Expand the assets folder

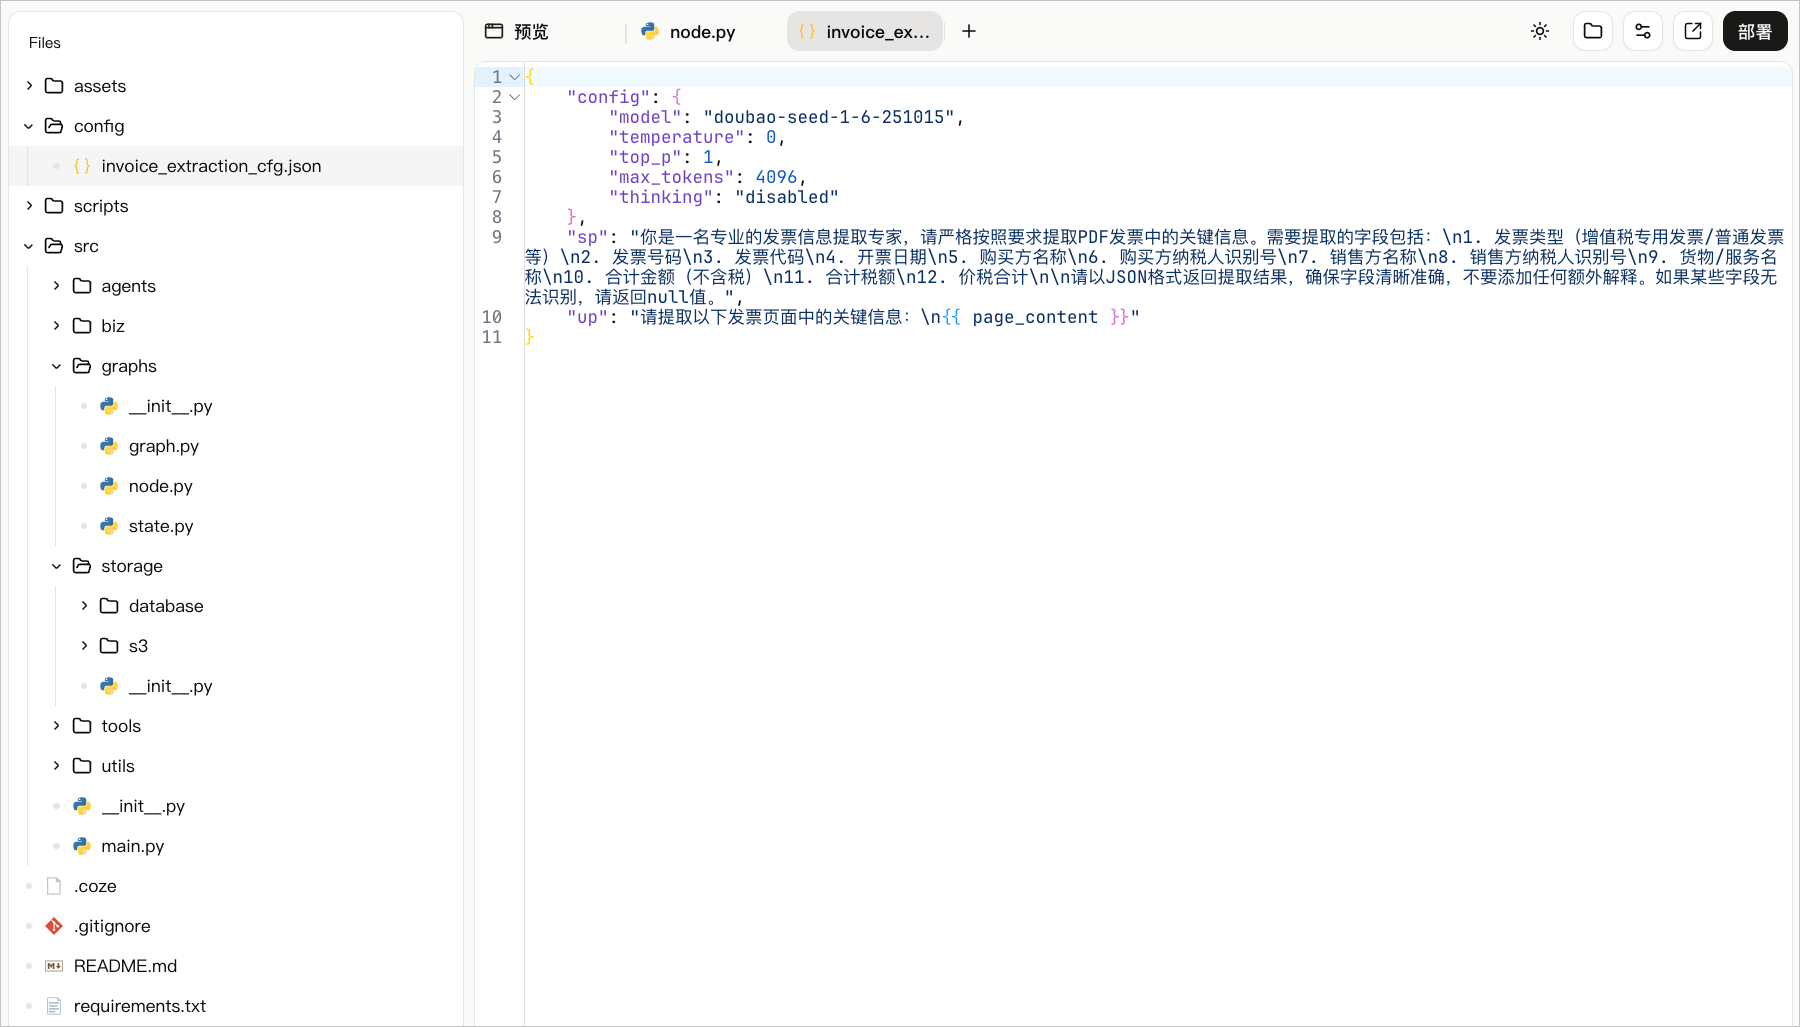coord(29,86)
